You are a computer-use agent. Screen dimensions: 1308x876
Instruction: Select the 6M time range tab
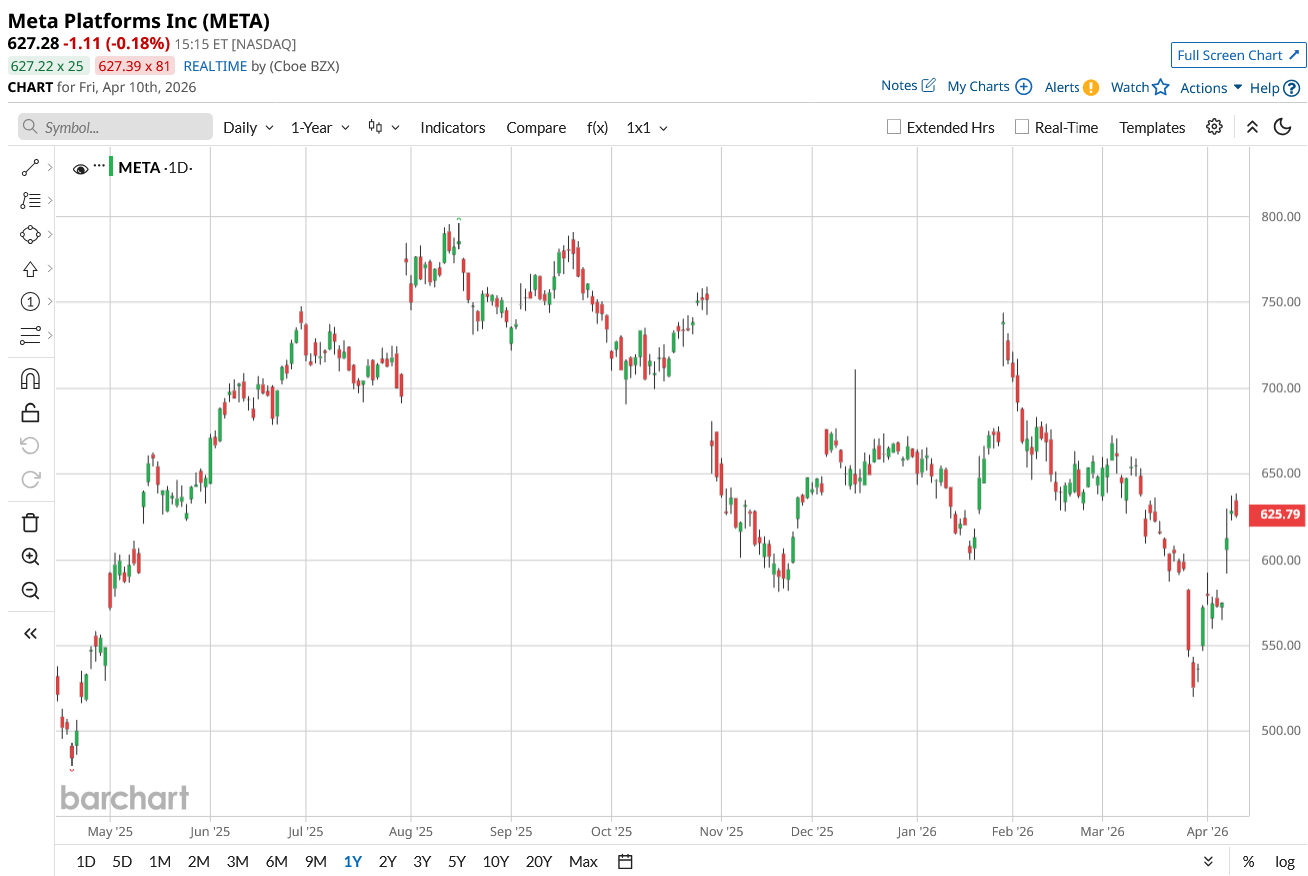276,862
